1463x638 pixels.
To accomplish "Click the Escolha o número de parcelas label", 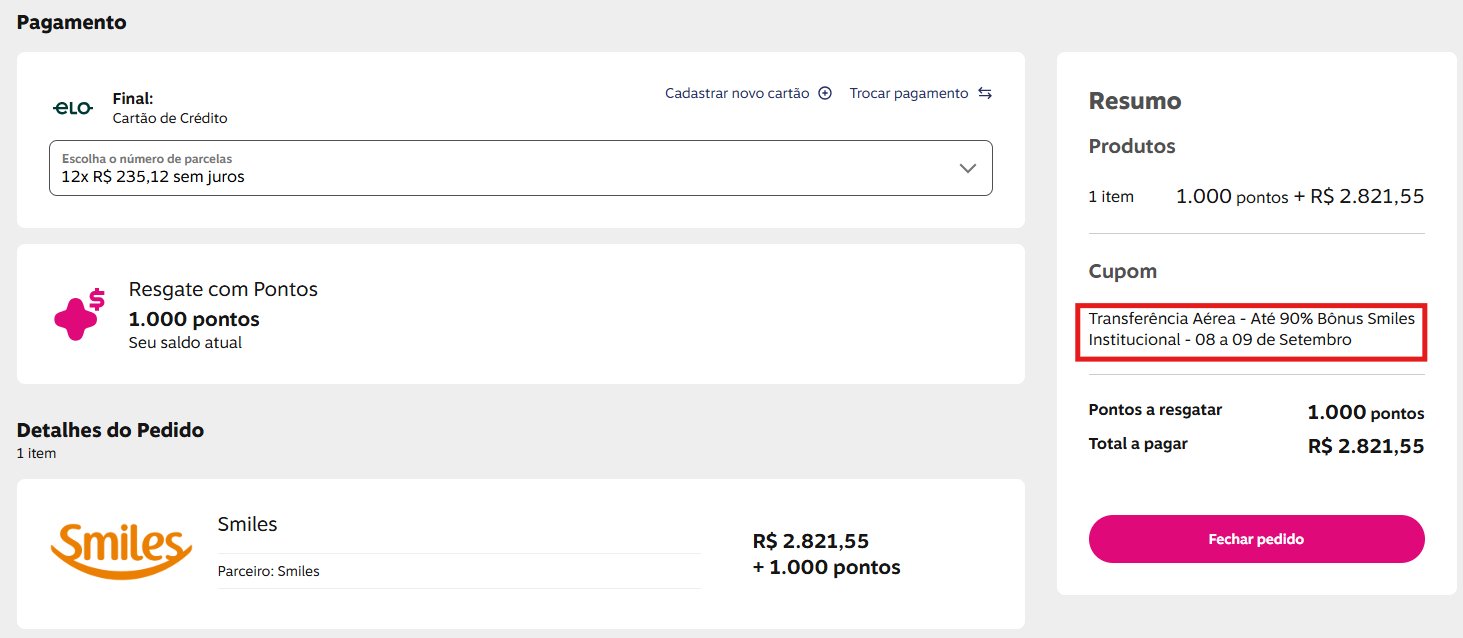I will point(147,159).
